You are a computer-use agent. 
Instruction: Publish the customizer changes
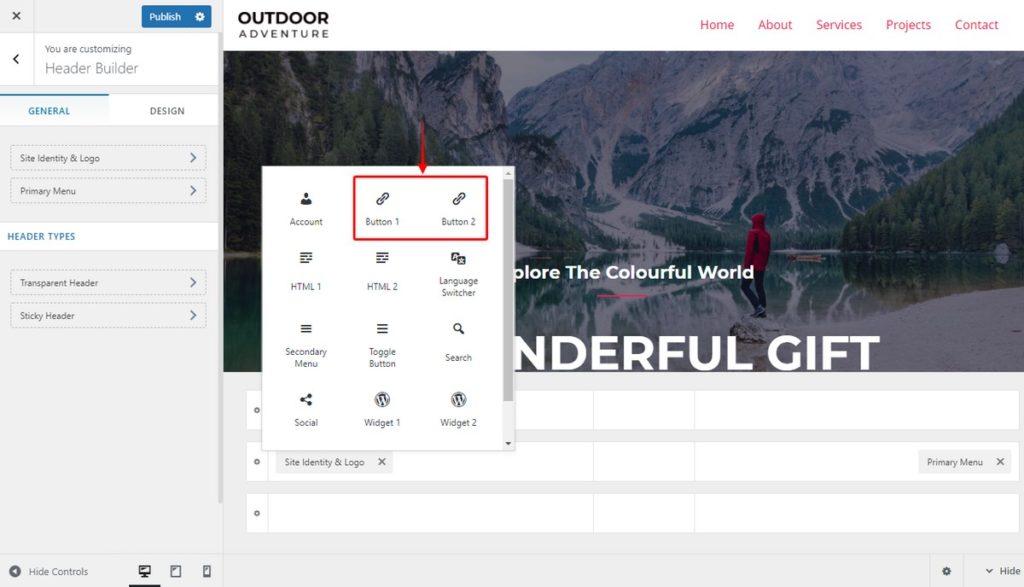163,16
